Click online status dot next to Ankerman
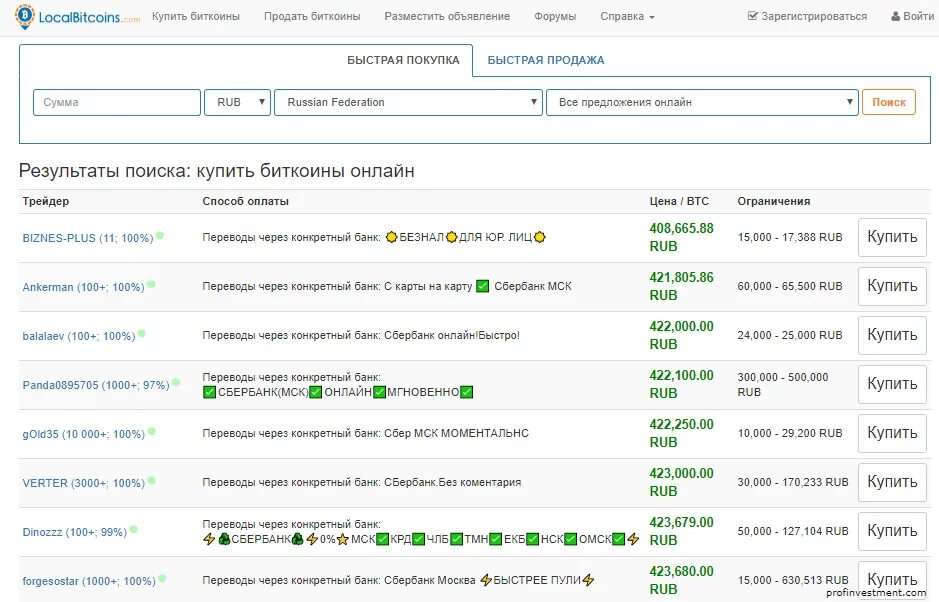939x602 pixels. (152, 285)
